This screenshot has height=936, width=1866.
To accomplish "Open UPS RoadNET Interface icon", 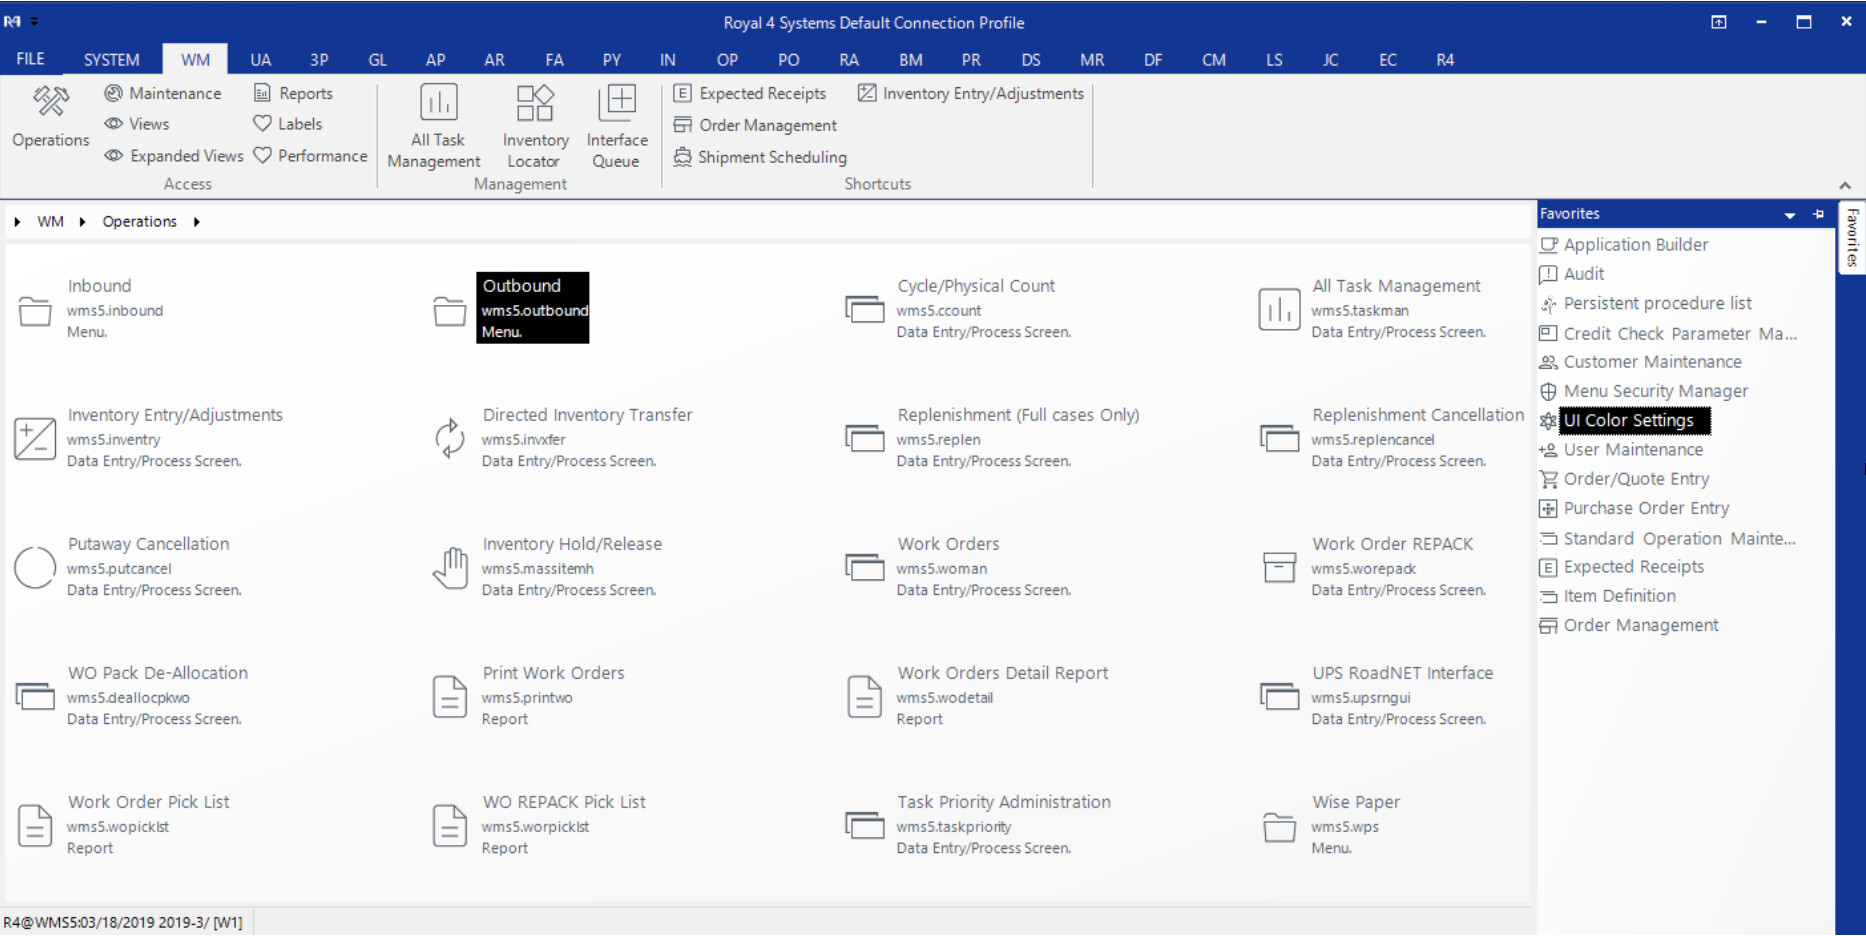I will click(x=1279, y=696).
